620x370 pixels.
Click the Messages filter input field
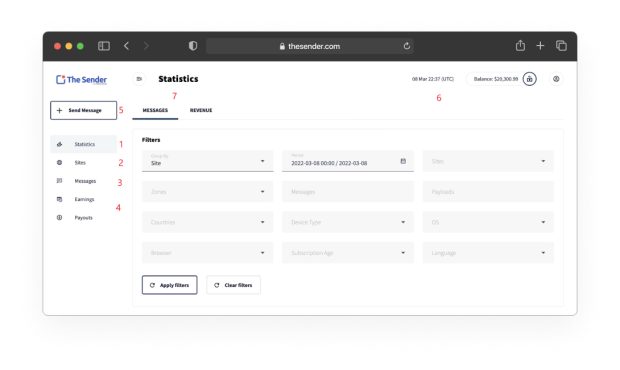click(348, 192)
